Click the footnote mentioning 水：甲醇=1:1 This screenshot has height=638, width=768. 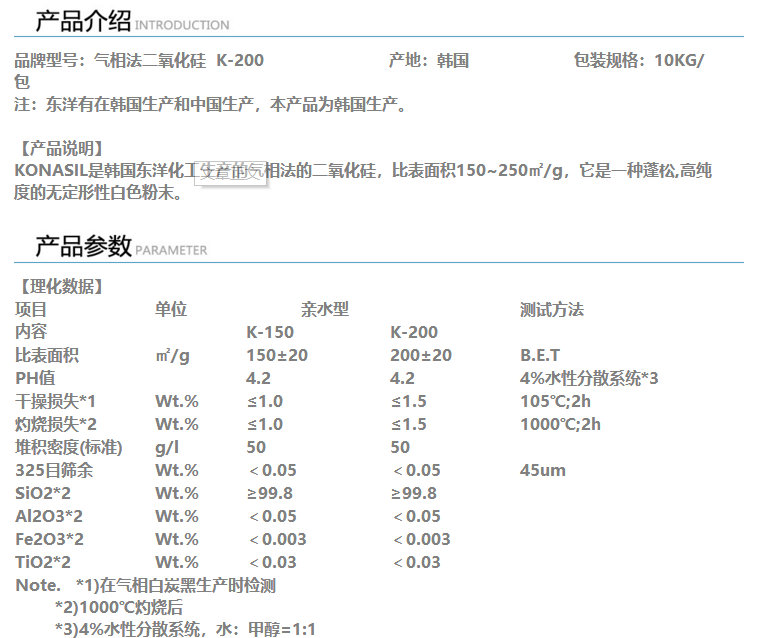point(185,629)
